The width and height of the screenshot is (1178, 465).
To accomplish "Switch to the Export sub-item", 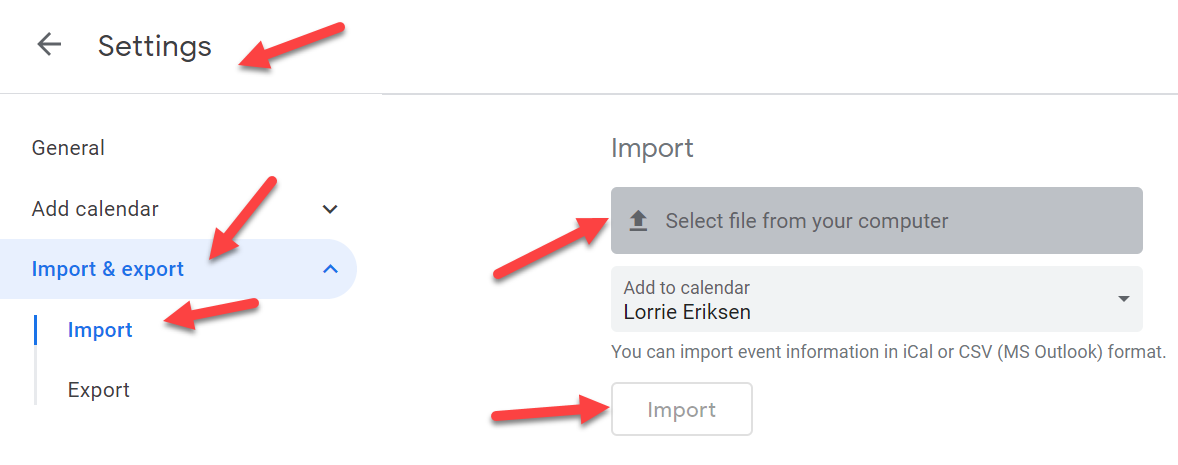I will tap(98, 390).
